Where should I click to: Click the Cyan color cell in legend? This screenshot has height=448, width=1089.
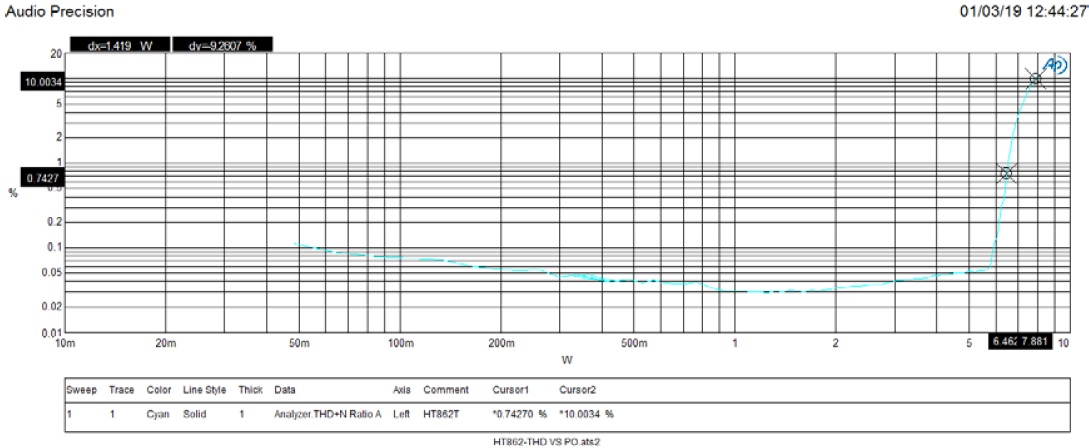coord(160,413)
